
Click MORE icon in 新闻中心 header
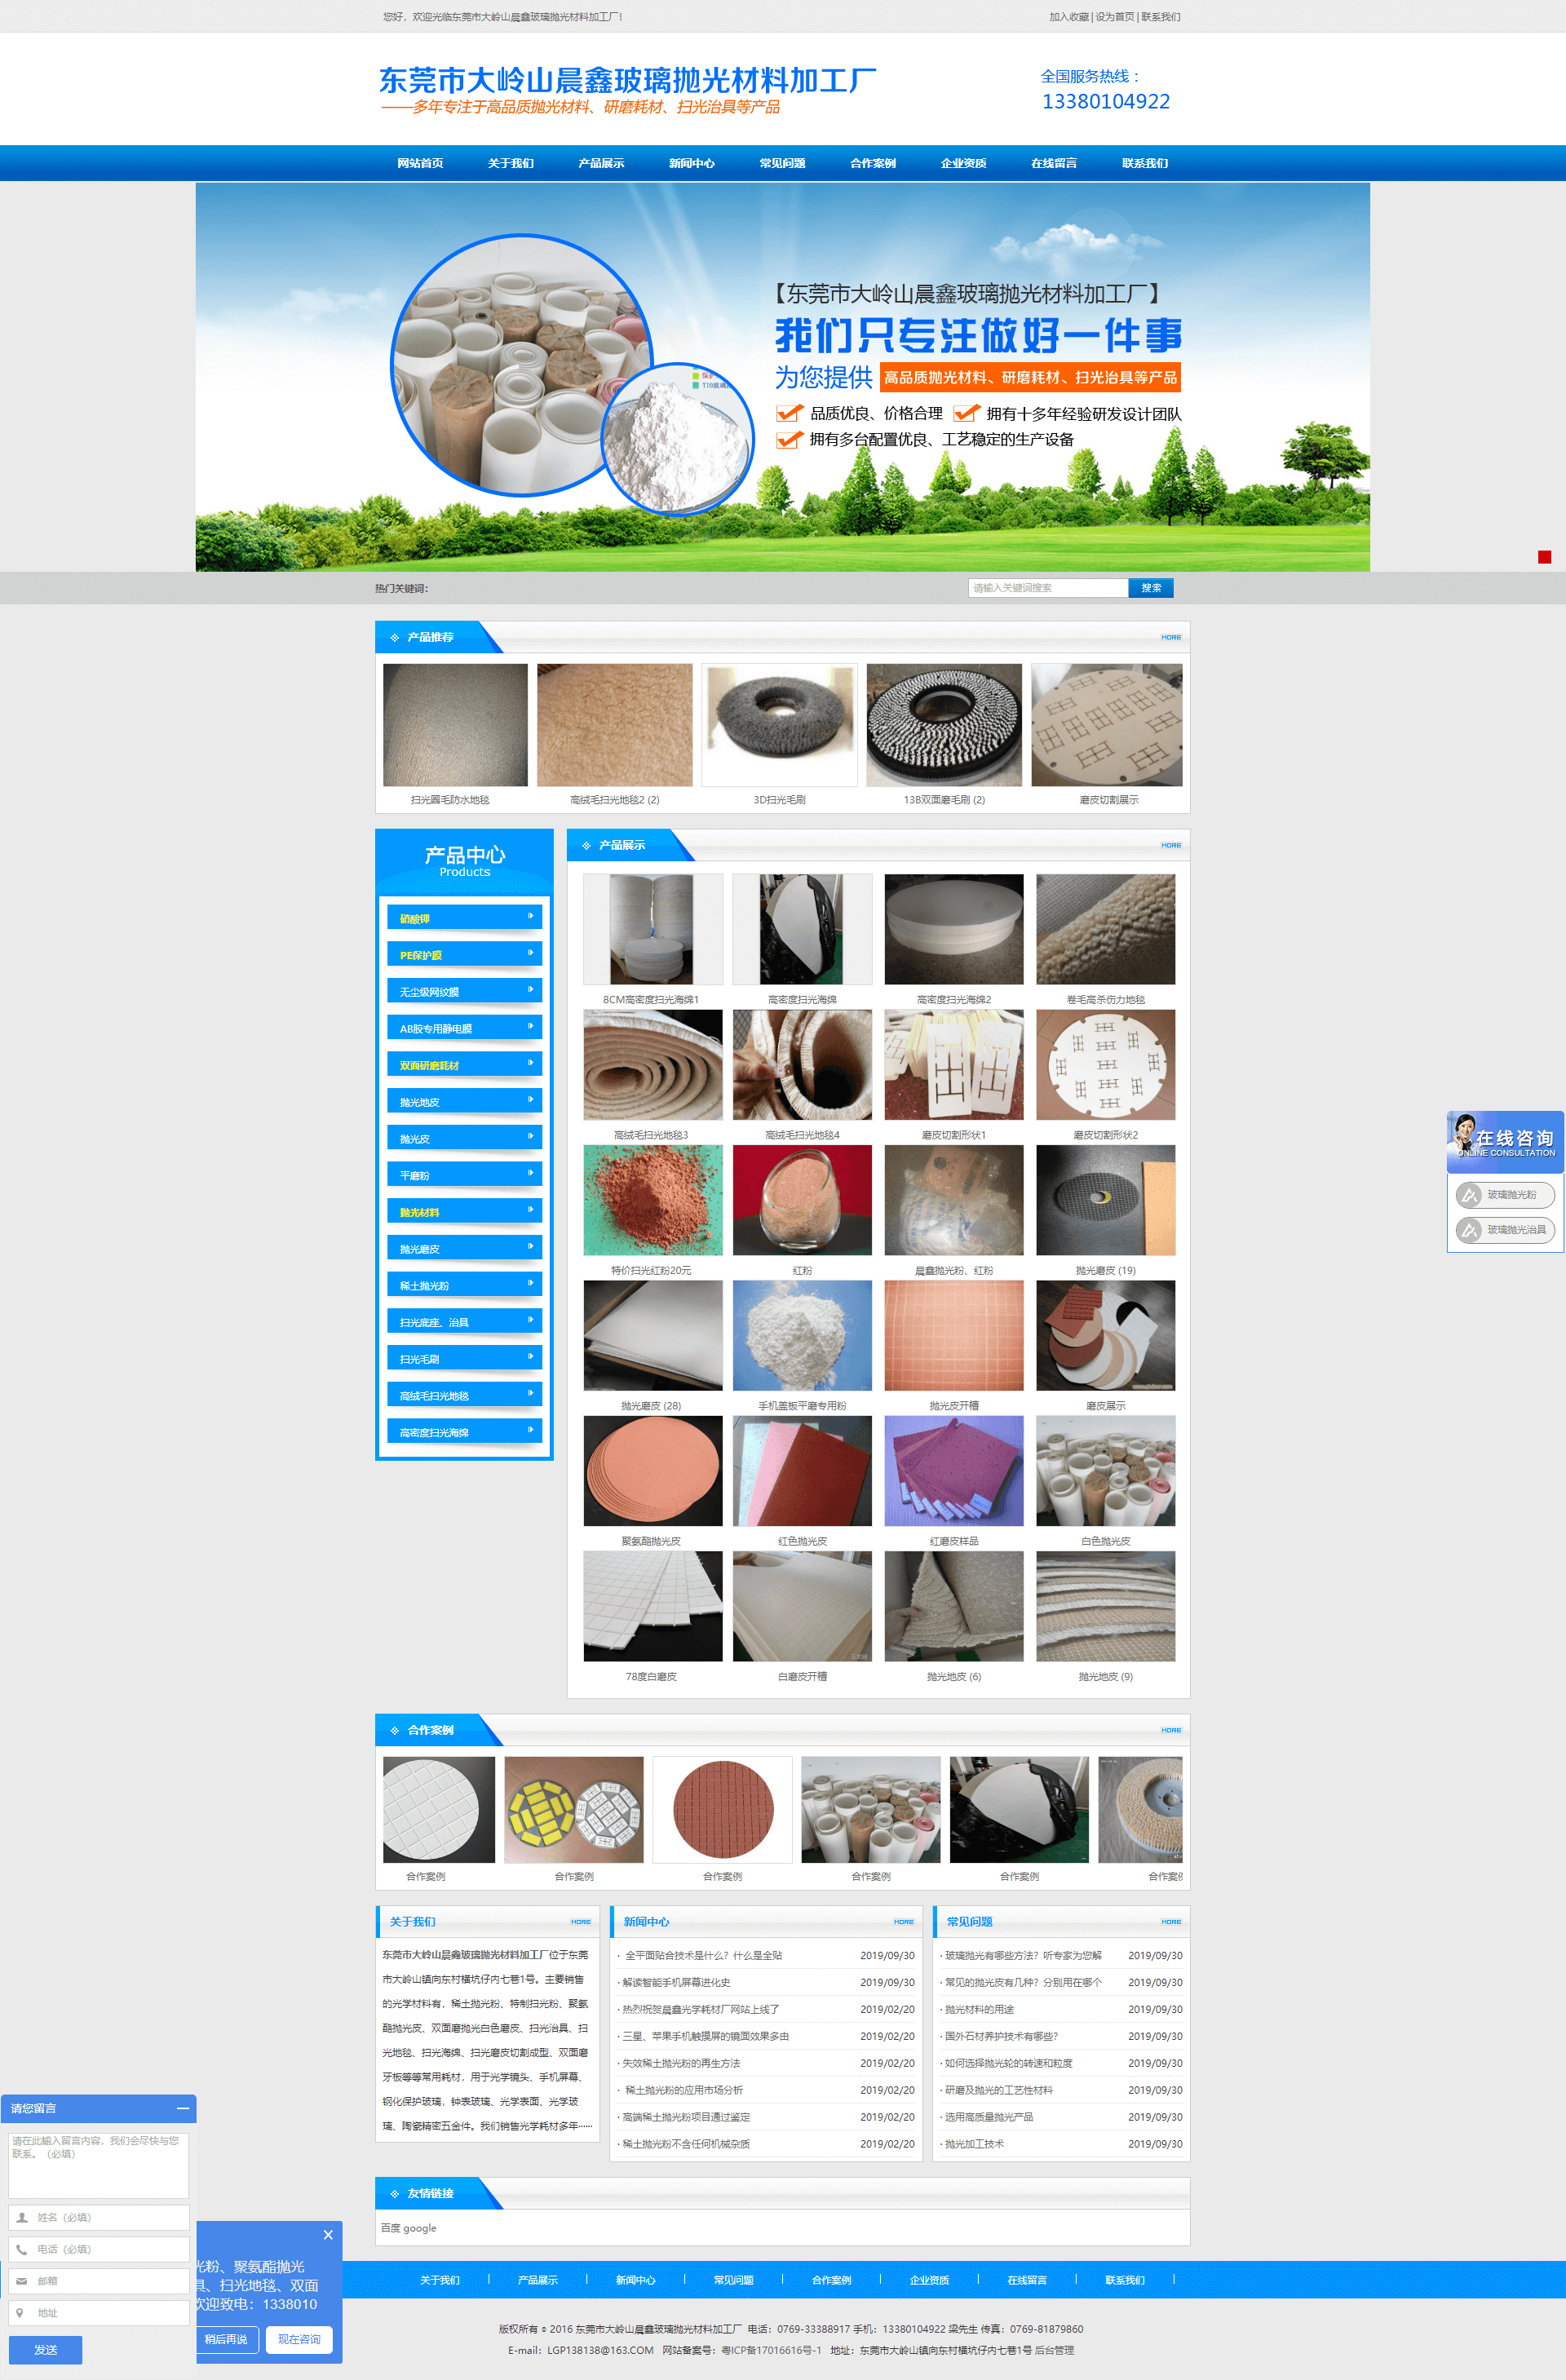tap(904, 1922)
